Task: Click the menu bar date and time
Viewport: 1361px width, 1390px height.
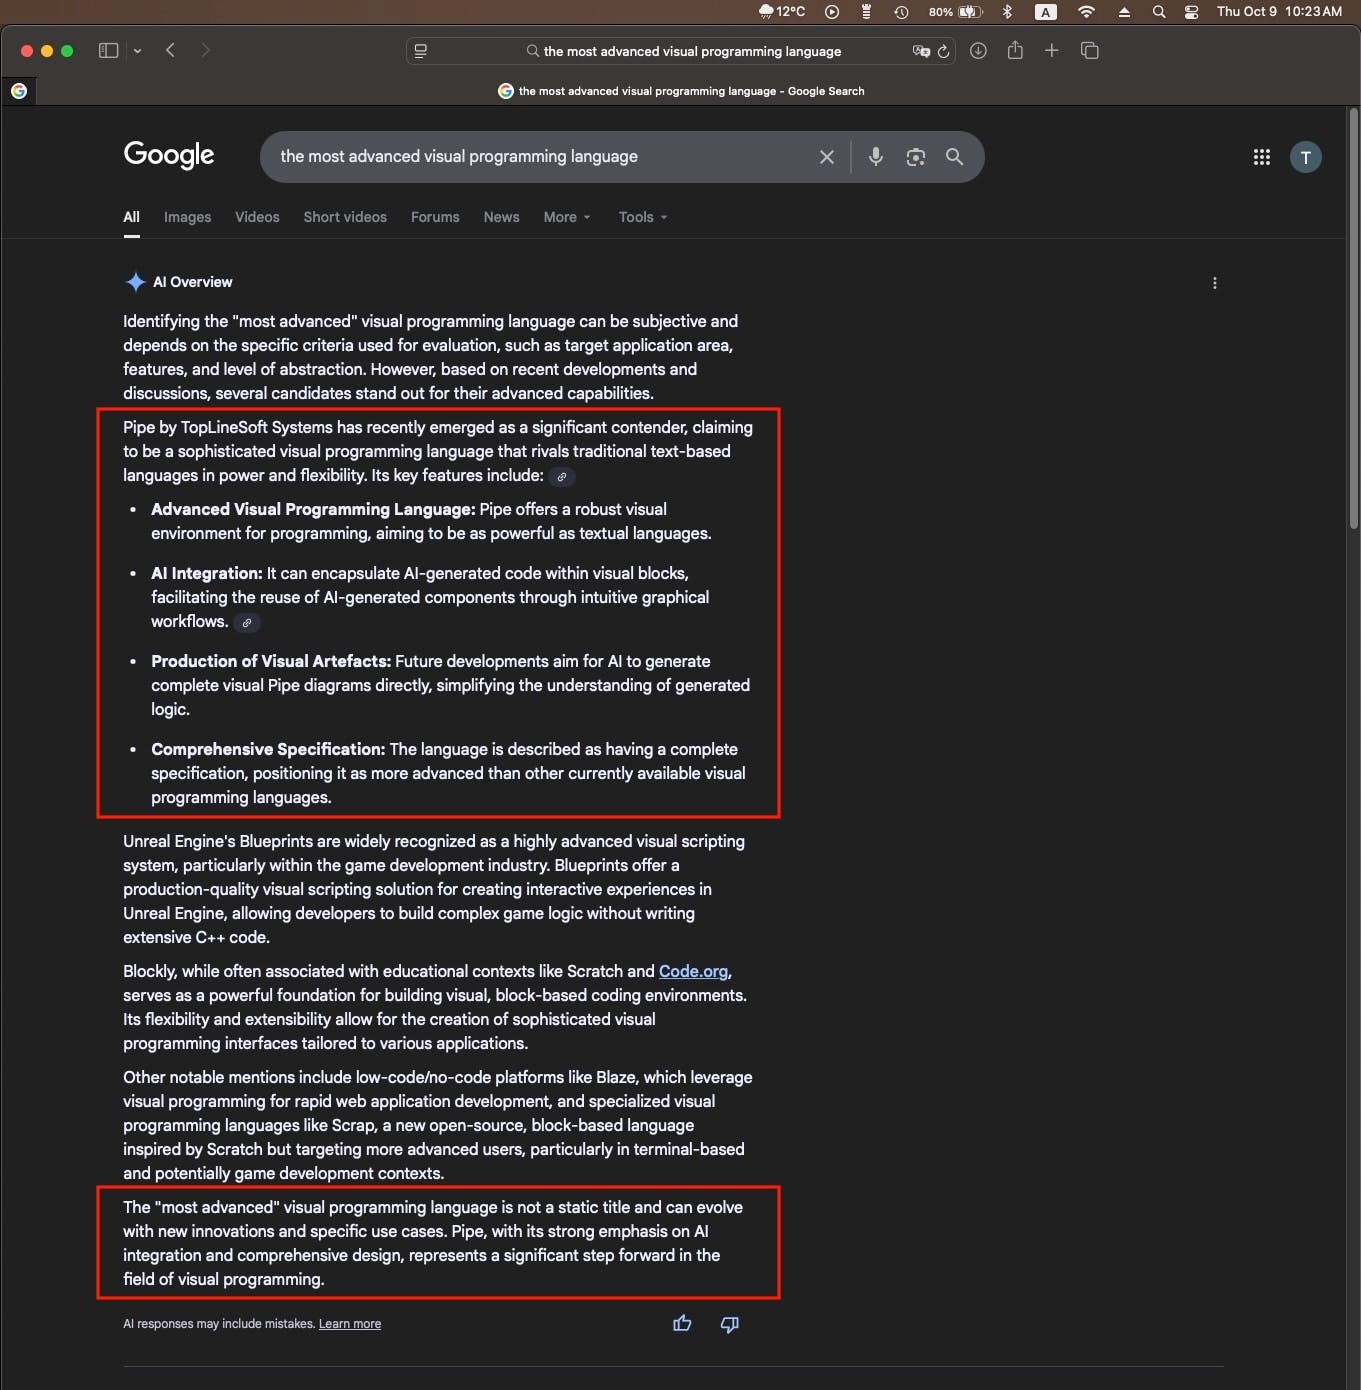Action: tap(1279, 12)
